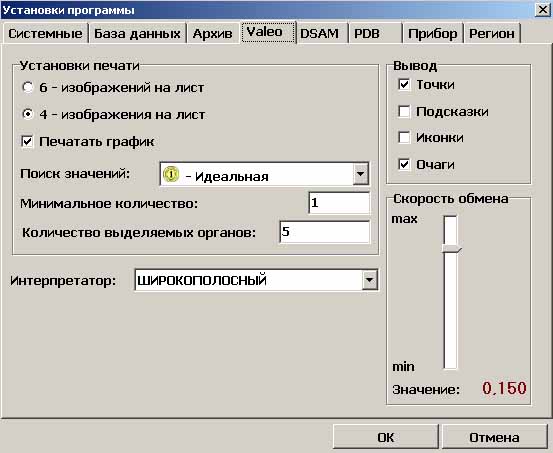
Task: Confirm settings with the OK button
Action: tap(385, 437)
